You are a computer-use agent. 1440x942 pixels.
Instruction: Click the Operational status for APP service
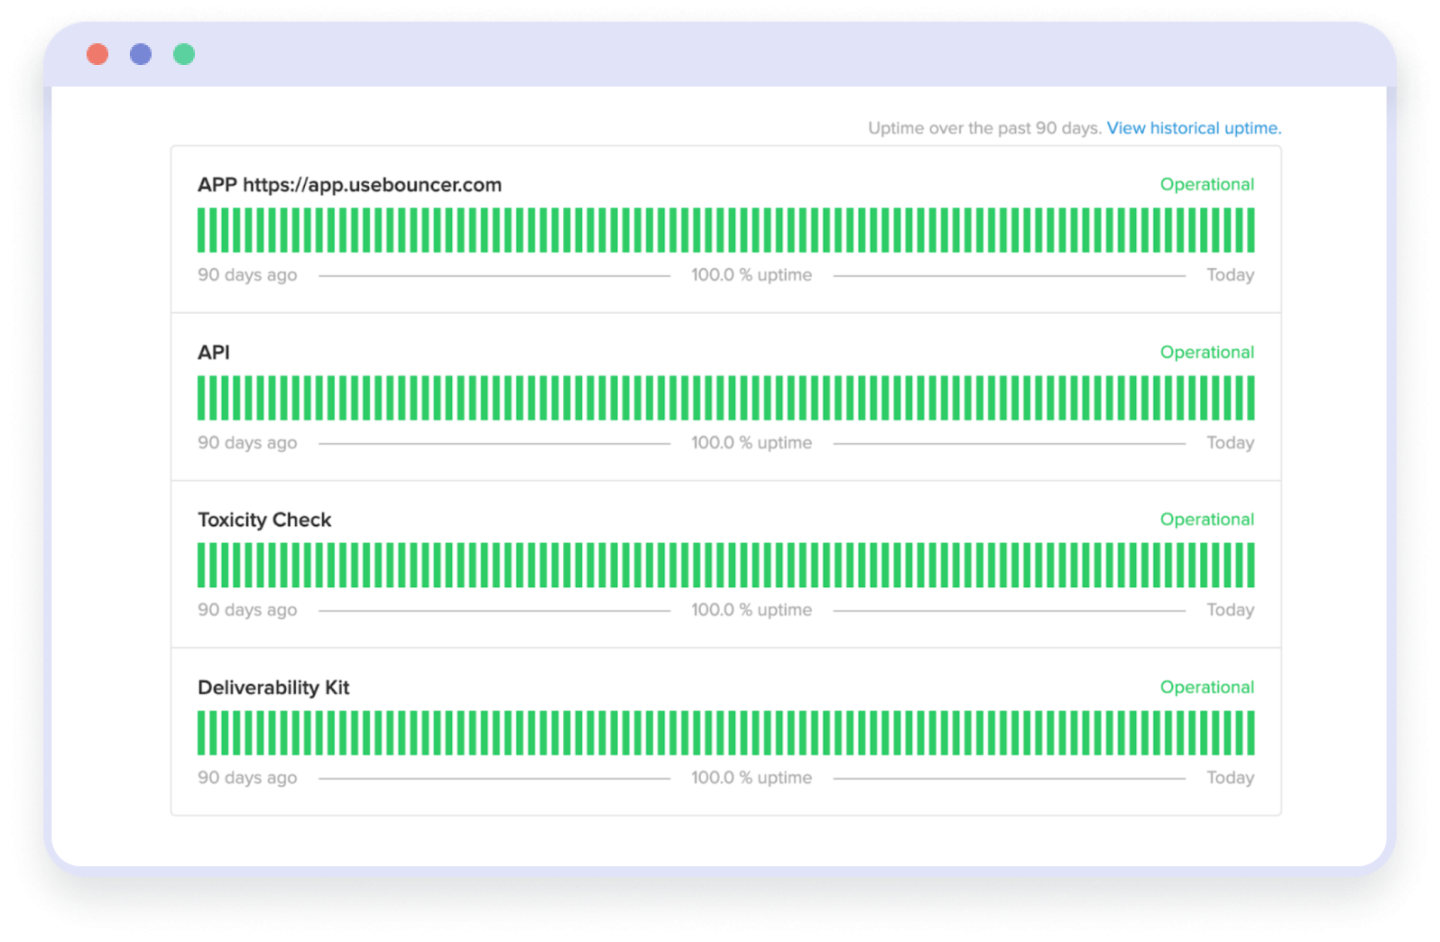(1207, 184)
